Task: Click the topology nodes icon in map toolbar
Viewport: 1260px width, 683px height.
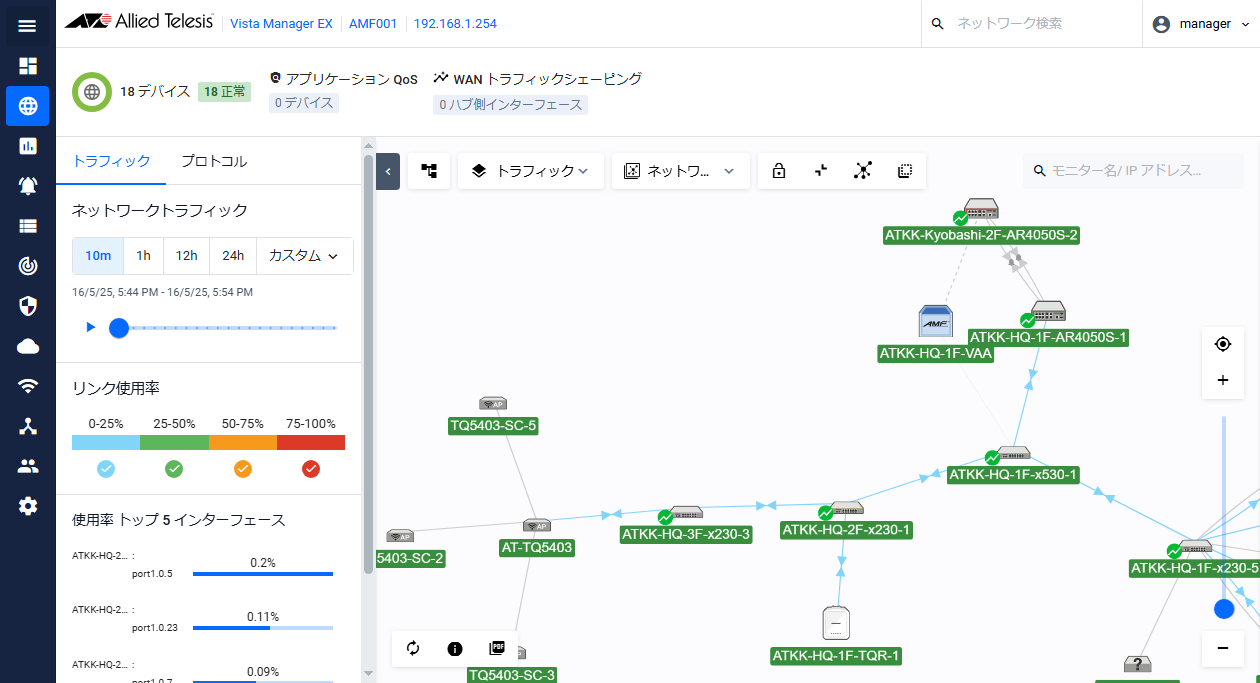Action: 863,171
